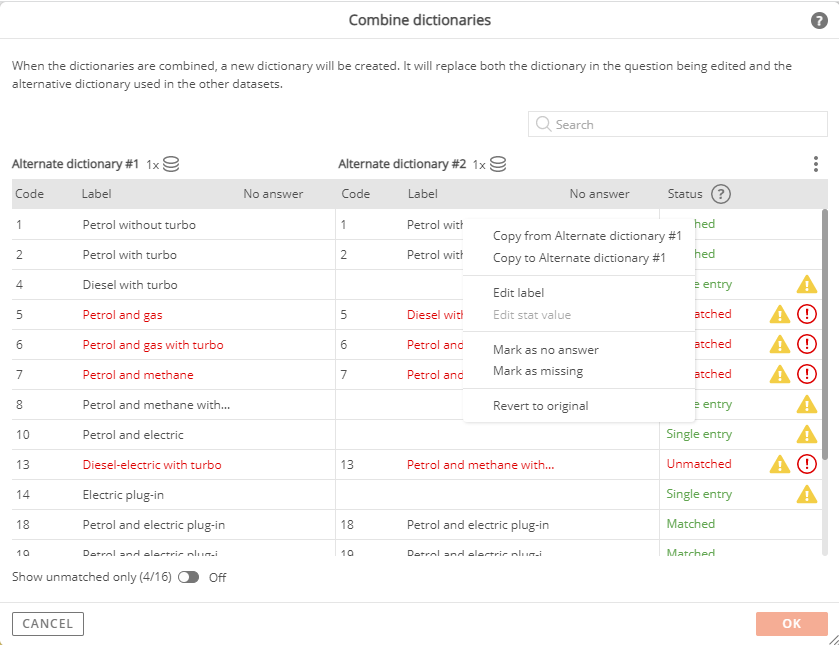The height and width of the screenshot is (645, 839).
Task: Choose Copy to Alternate dictionary #1
Action: pyautogui.click(x=579, y=258)
